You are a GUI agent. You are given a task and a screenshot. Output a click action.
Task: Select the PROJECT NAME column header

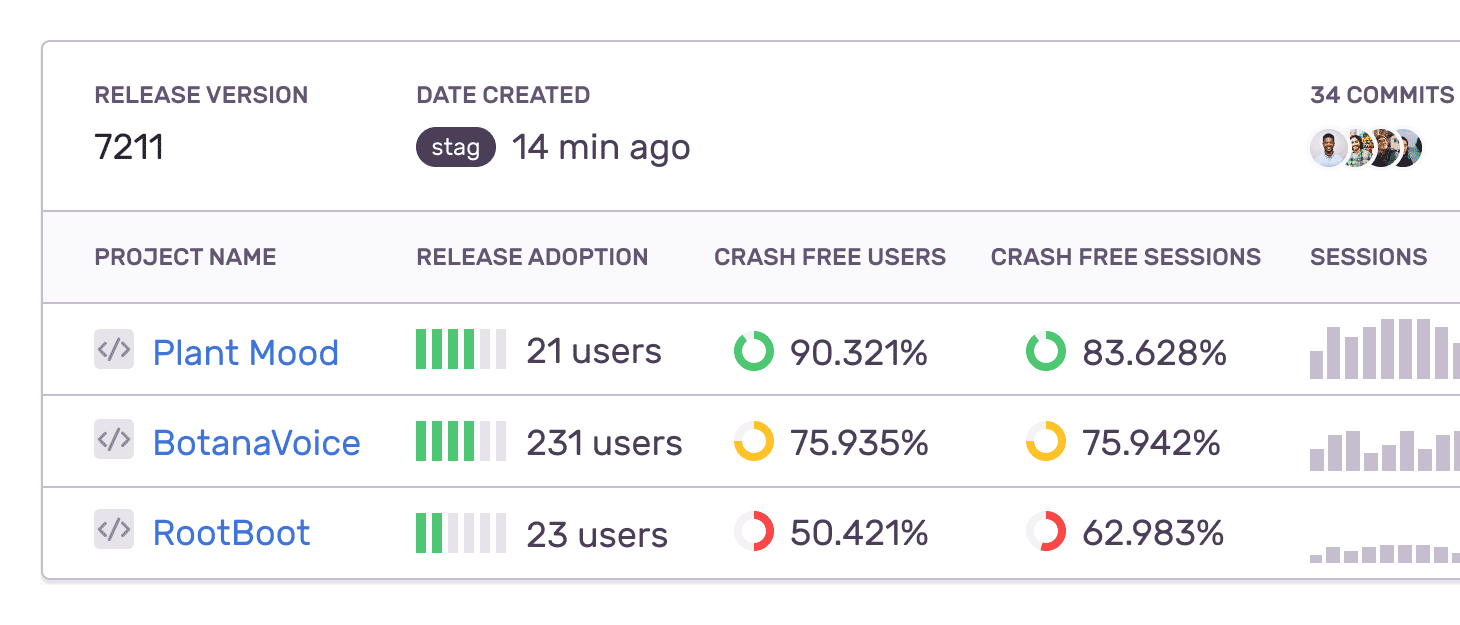coord(185,257)
